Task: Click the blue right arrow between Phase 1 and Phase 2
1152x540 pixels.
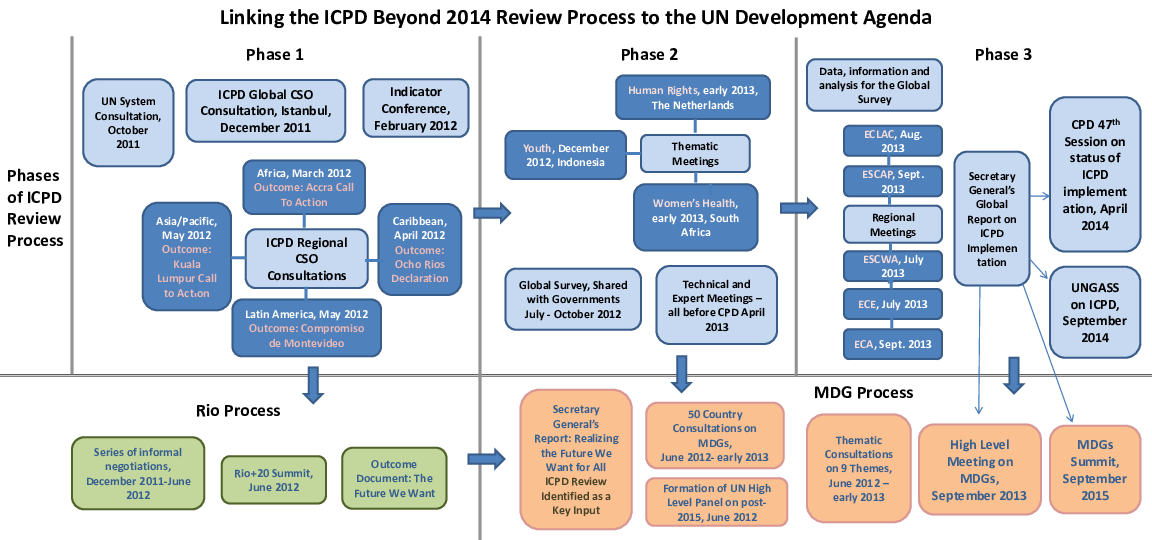Action: [x=490, y=212]
